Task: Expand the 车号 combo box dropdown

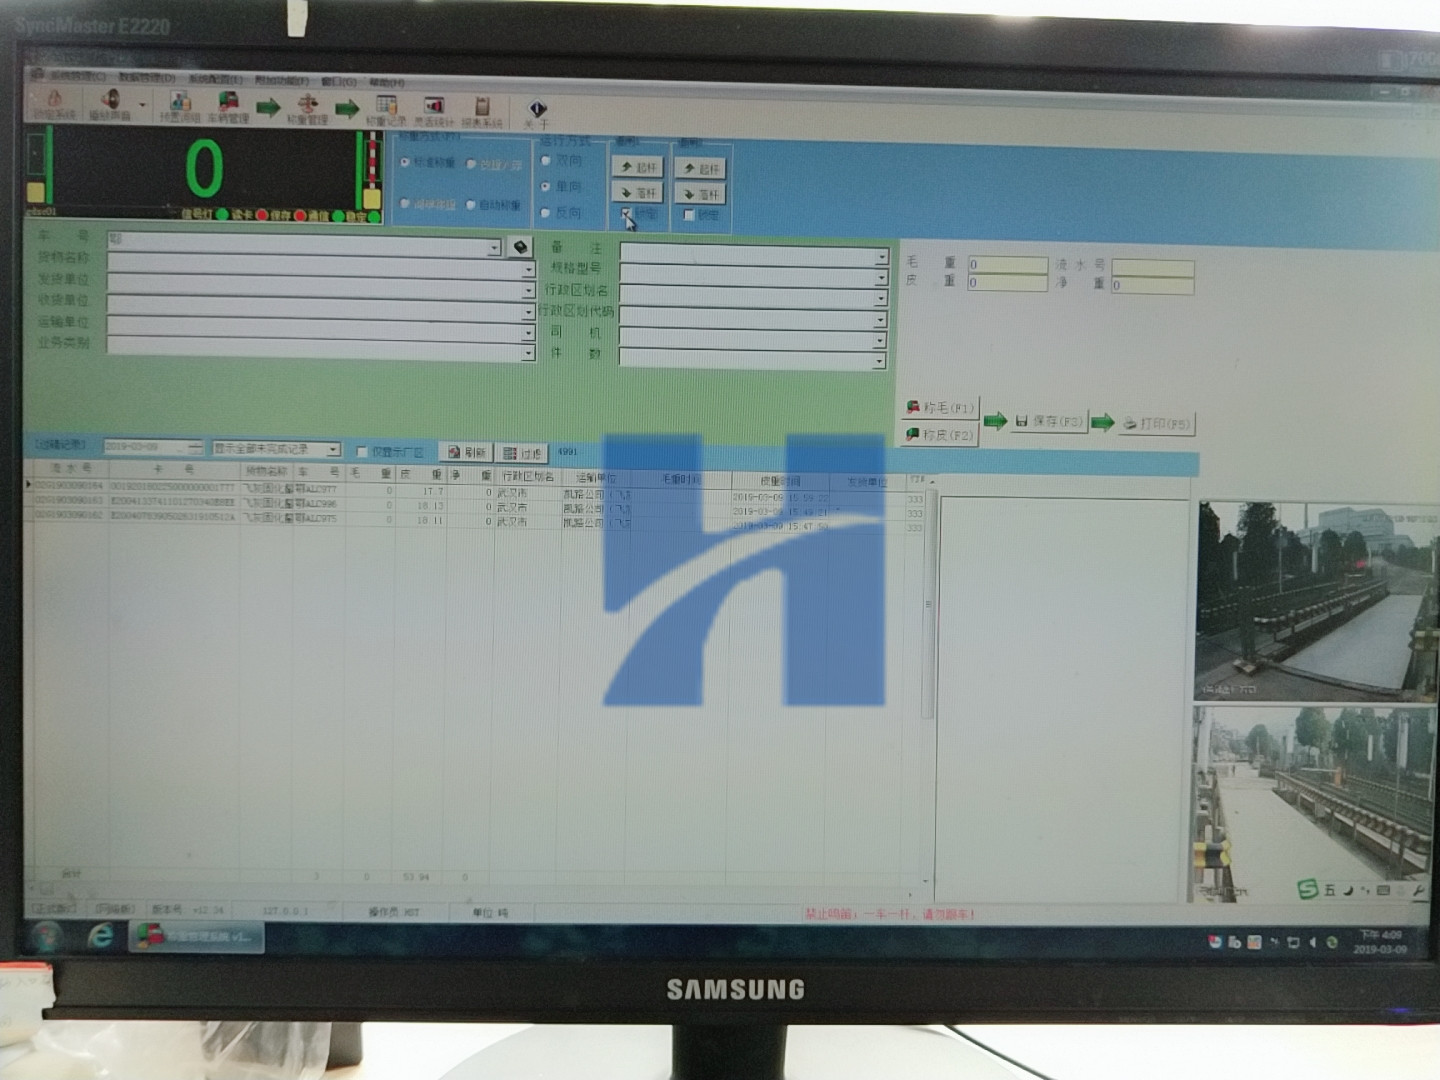Action: [494, 247]
